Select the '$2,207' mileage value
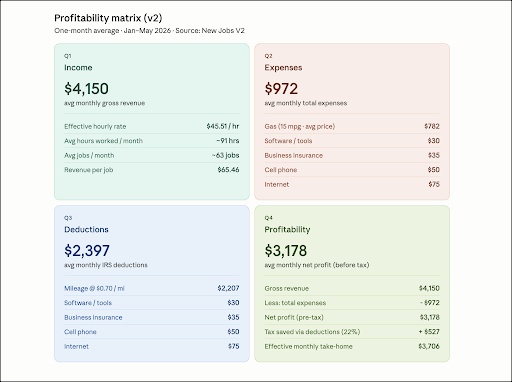 point(228,288)
